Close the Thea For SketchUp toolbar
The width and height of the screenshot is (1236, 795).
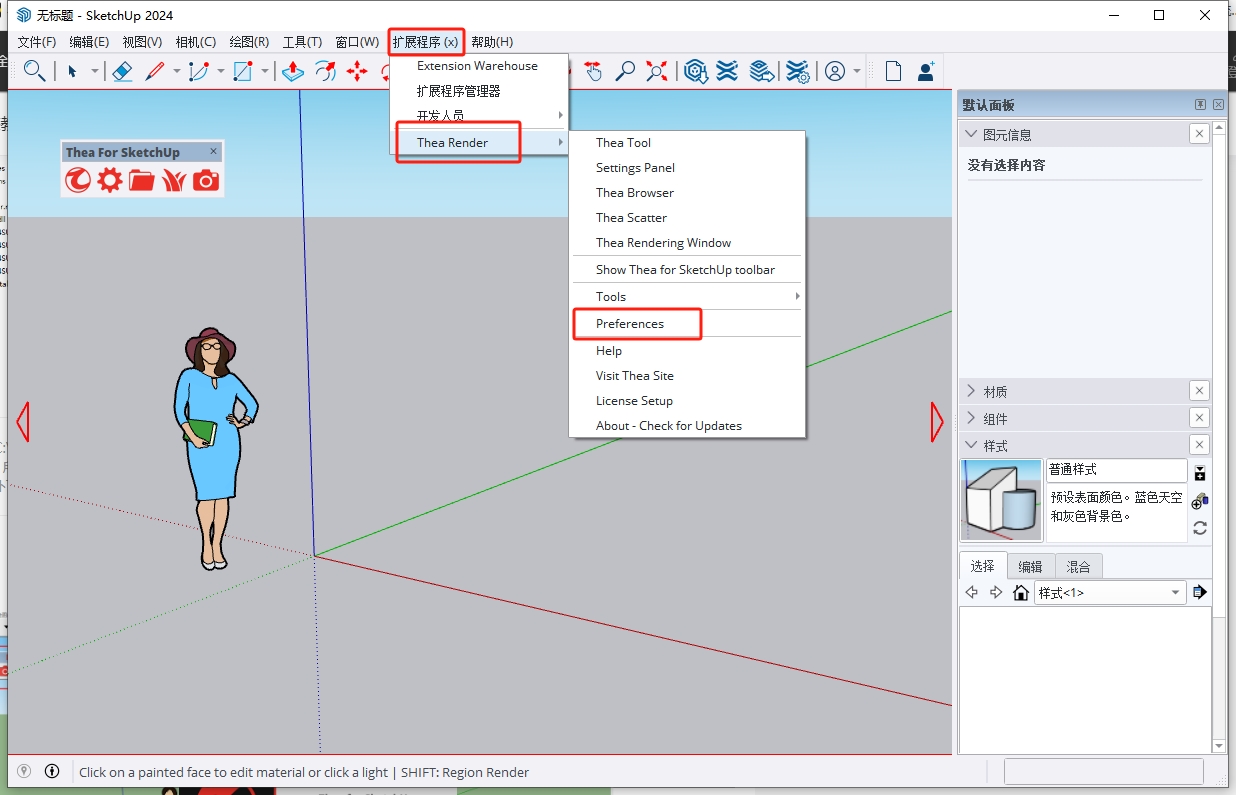(213, 152)
